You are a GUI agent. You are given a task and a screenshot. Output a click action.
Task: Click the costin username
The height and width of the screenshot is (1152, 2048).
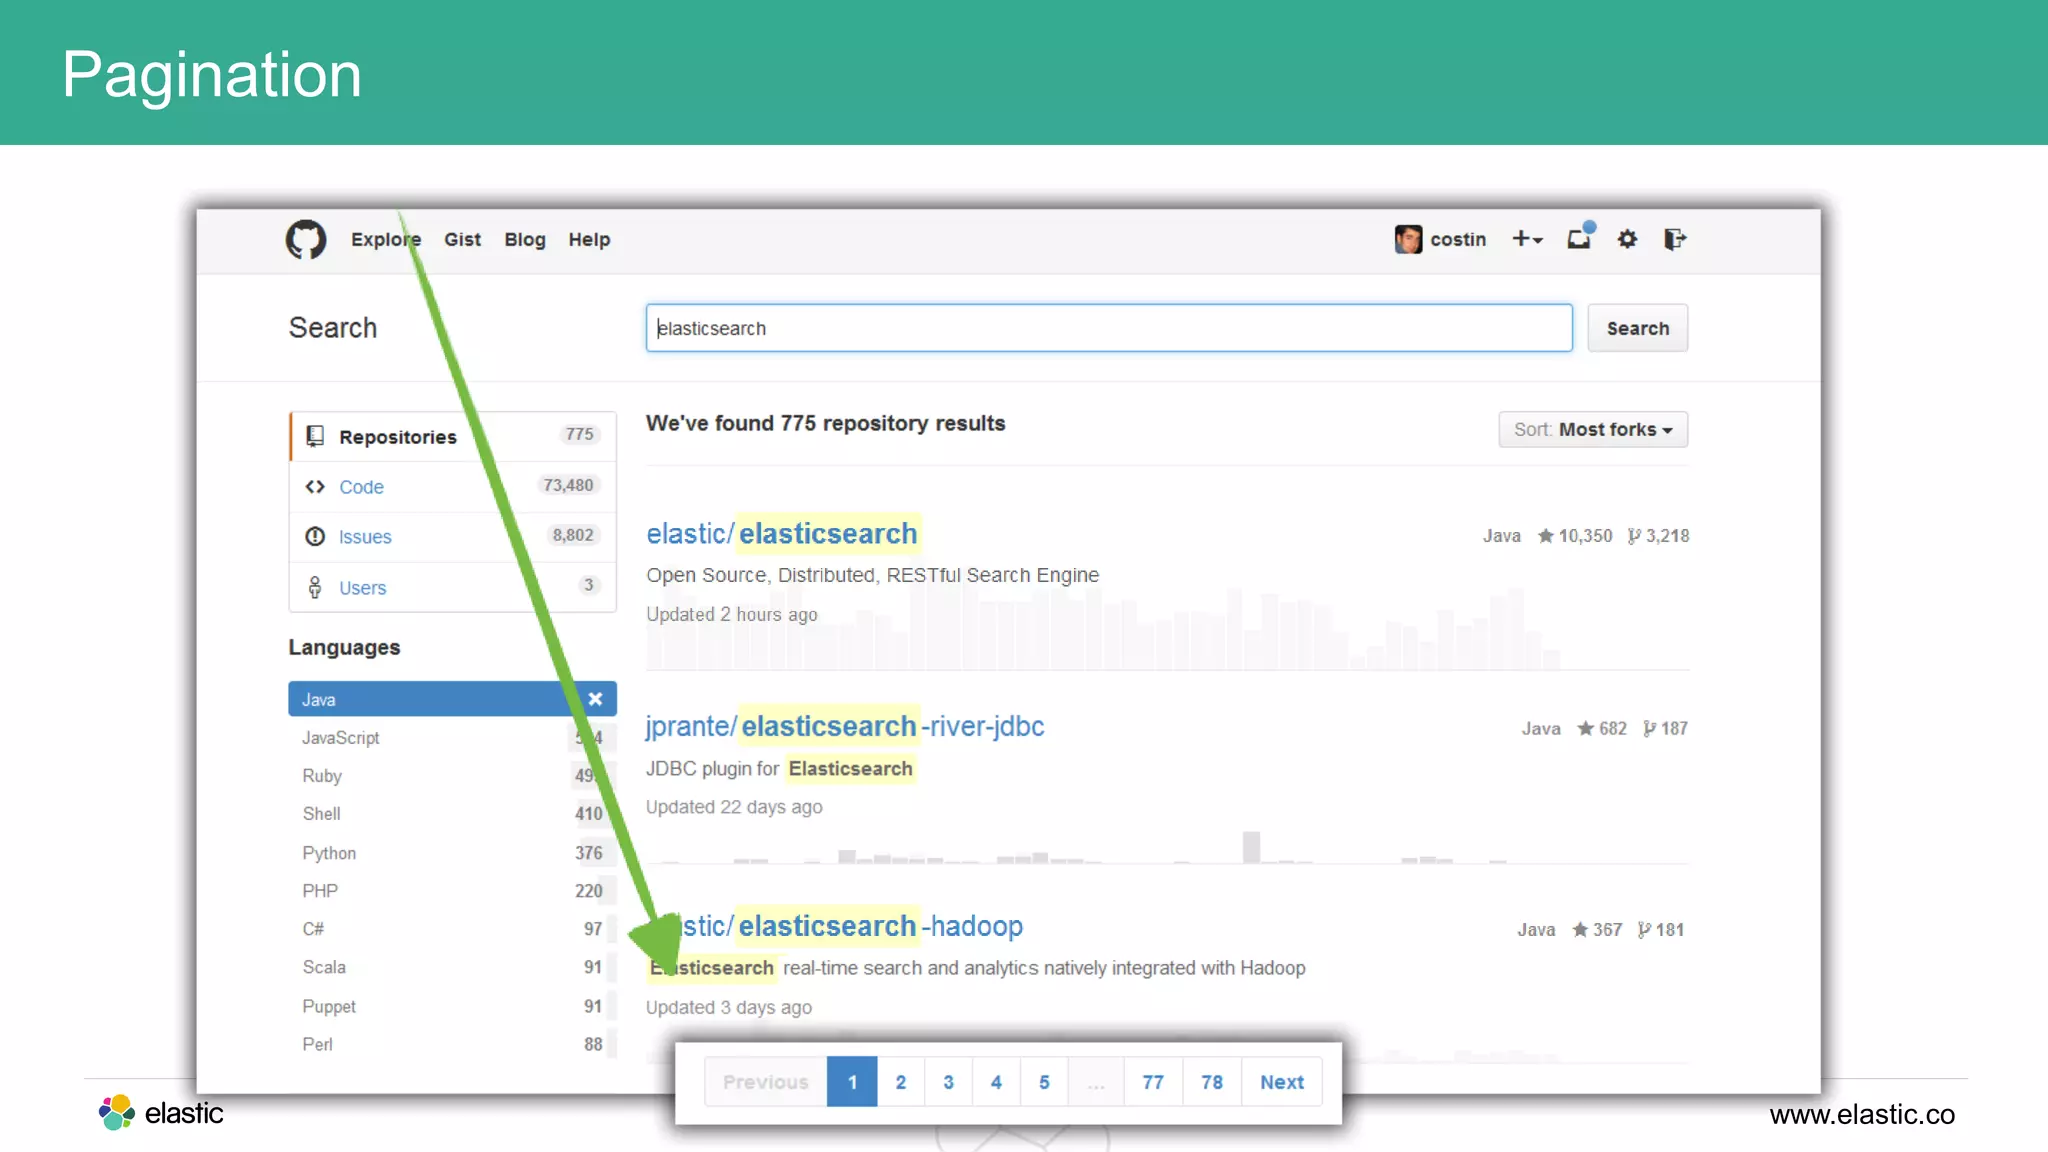pyautogui.click(x=1458, y=240)
